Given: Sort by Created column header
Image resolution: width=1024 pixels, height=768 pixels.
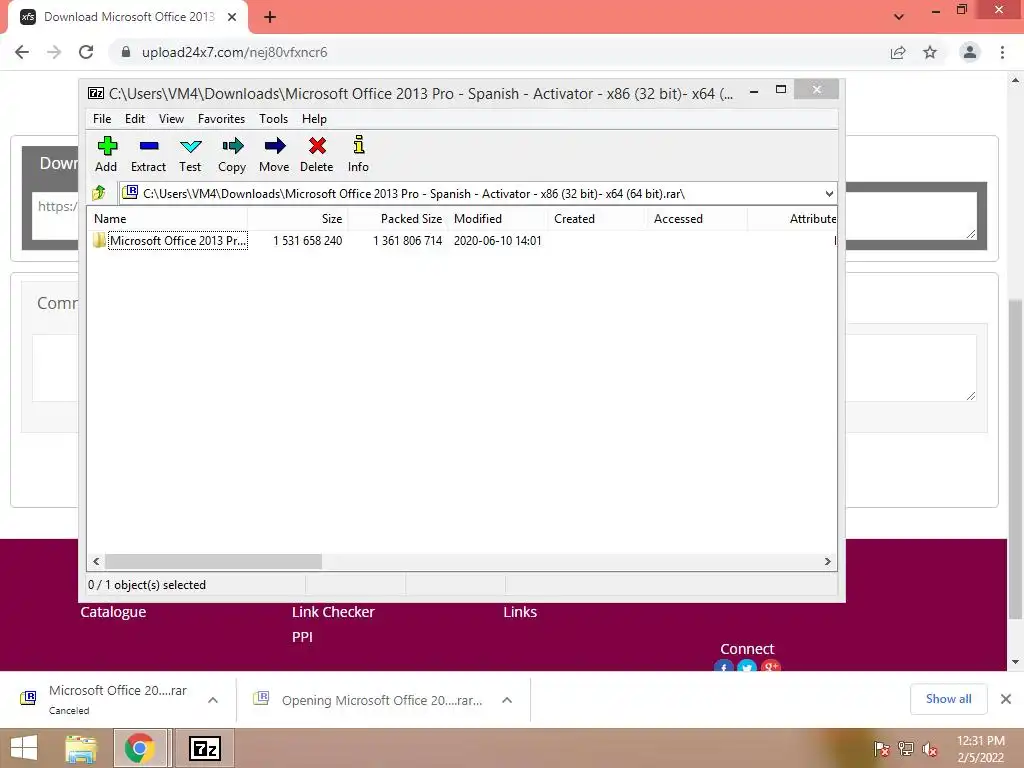Looking at the screenshot, I should [598, 219].
